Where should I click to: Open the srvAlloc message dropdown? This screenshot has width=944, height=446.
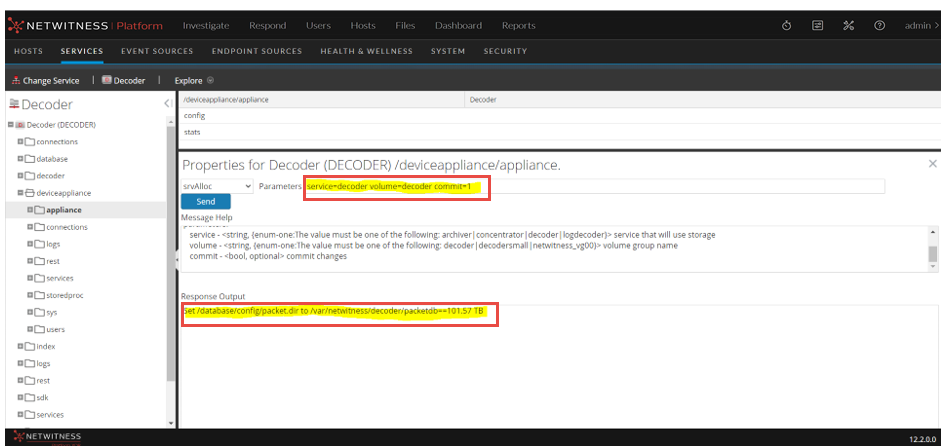pos(216,186)
